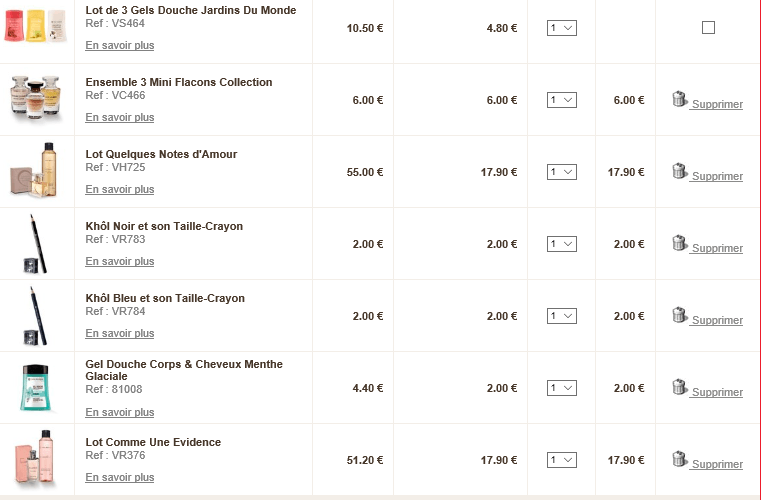Open 'En savoir plus' for Khôl Bleu

(x=120, y=333)
